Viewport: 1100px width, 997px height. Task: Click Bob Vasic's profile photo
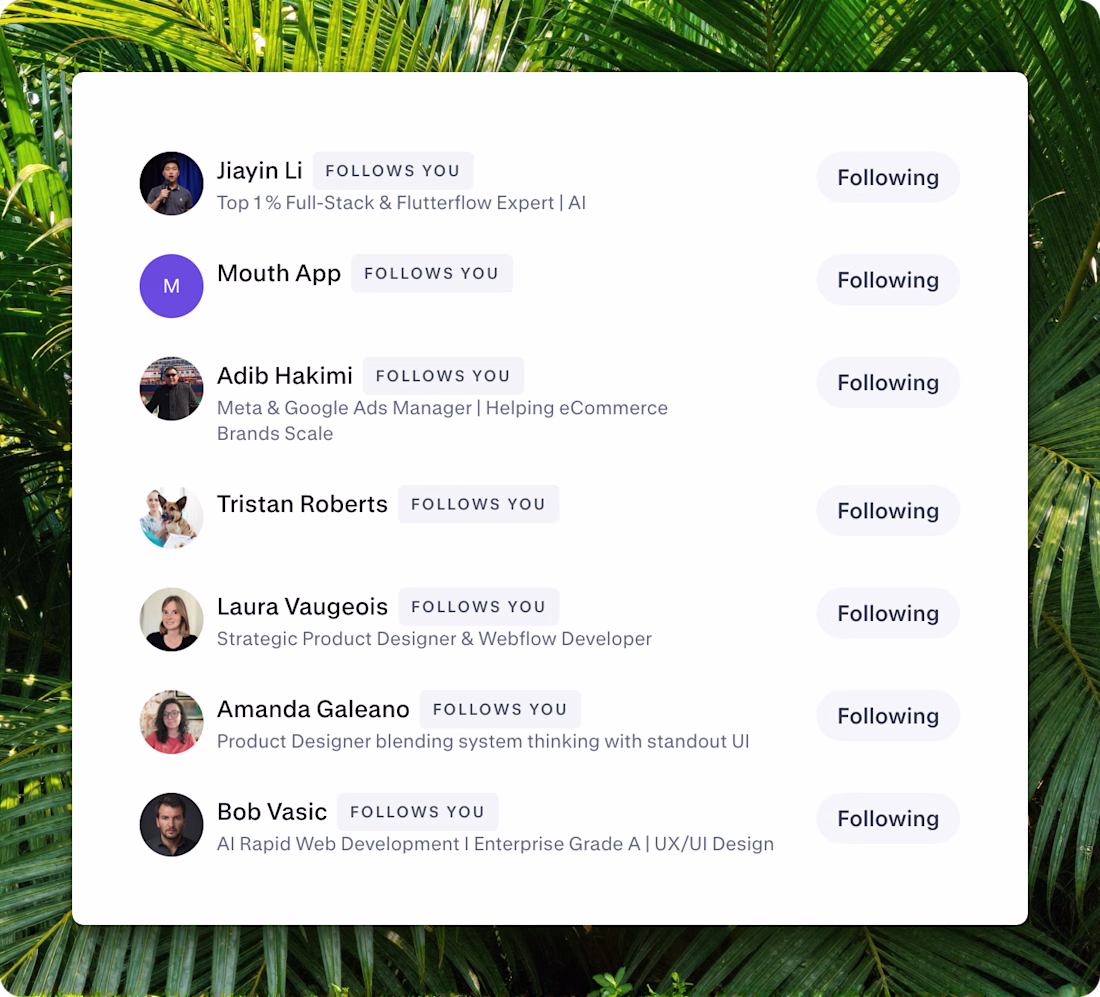coord(171,825)
